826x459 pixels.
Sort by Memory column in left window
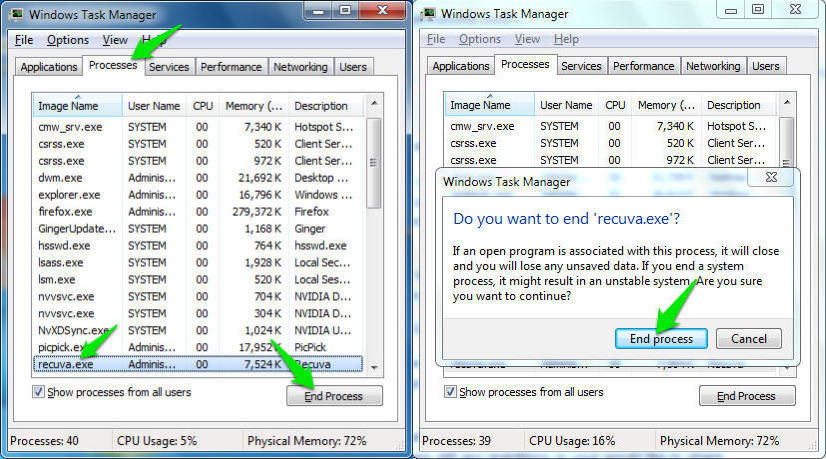pyautogui.click(x=254, y=106)
